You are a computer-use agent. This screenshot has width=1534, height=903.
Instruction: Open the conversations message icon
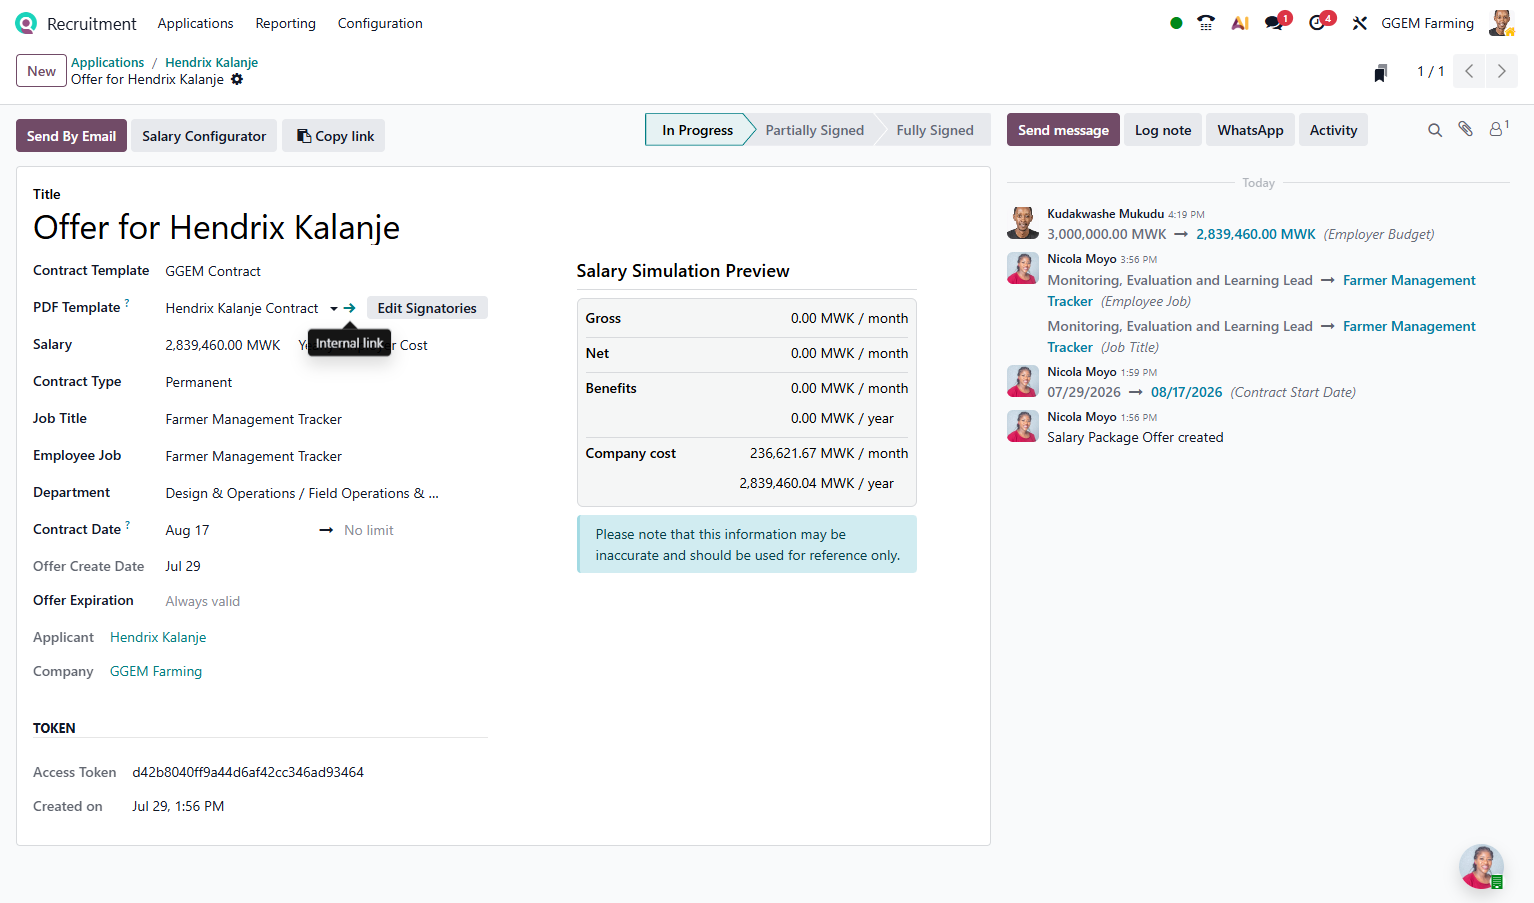pos(1275,22)
